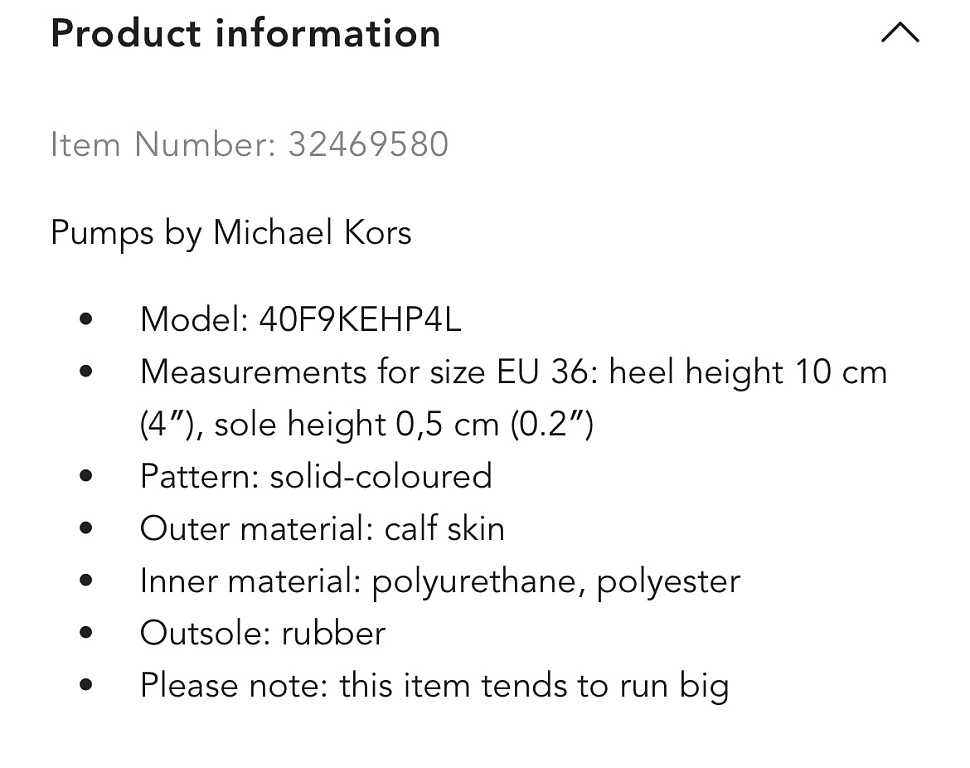Click the bullet point beside Please note

pyautogui.click(x=86, y=685)
